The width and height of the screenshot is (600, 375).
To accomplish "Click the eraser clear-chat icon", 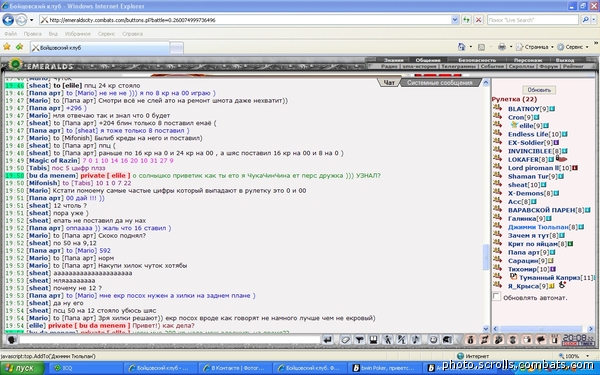I will click(345, 340).
